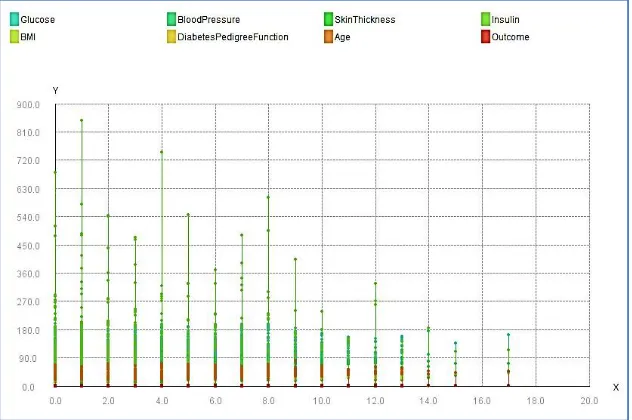
Task: Click the highest Insulin point above X 1.0
Action: click(x=81, y=120)
